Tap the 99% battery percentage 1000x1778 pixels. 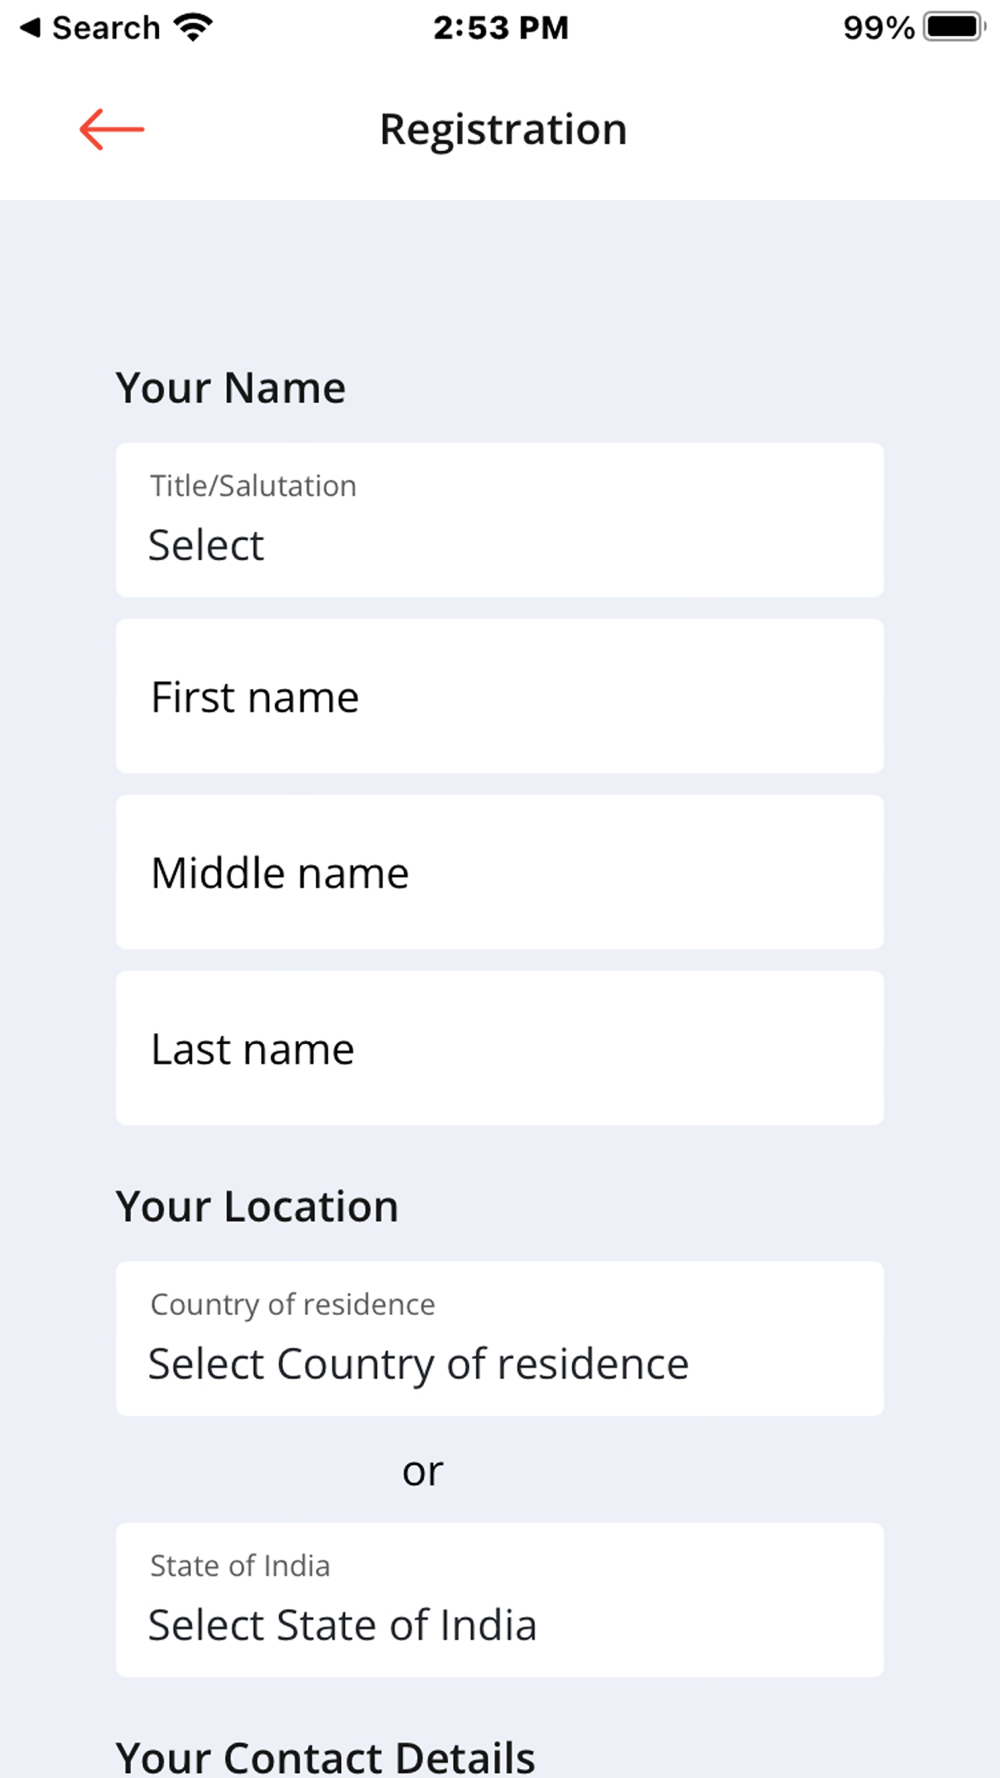[x=878, y=27]
